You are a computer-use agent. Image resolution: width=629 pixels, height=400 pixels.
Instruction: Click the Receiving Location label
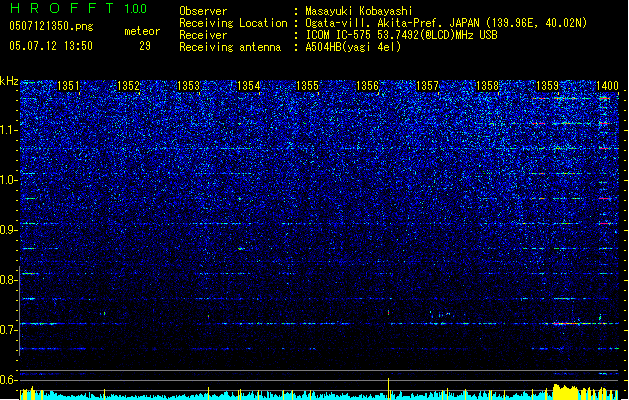233,23
